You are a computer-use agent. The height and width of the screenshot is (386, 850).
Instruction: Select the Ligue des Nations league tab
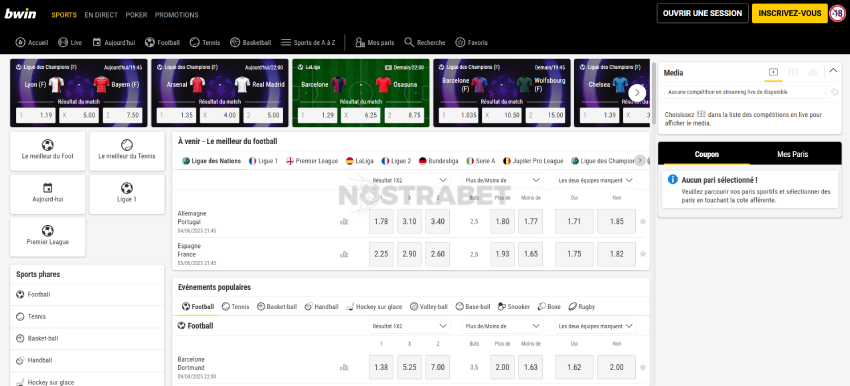(211, 161)
